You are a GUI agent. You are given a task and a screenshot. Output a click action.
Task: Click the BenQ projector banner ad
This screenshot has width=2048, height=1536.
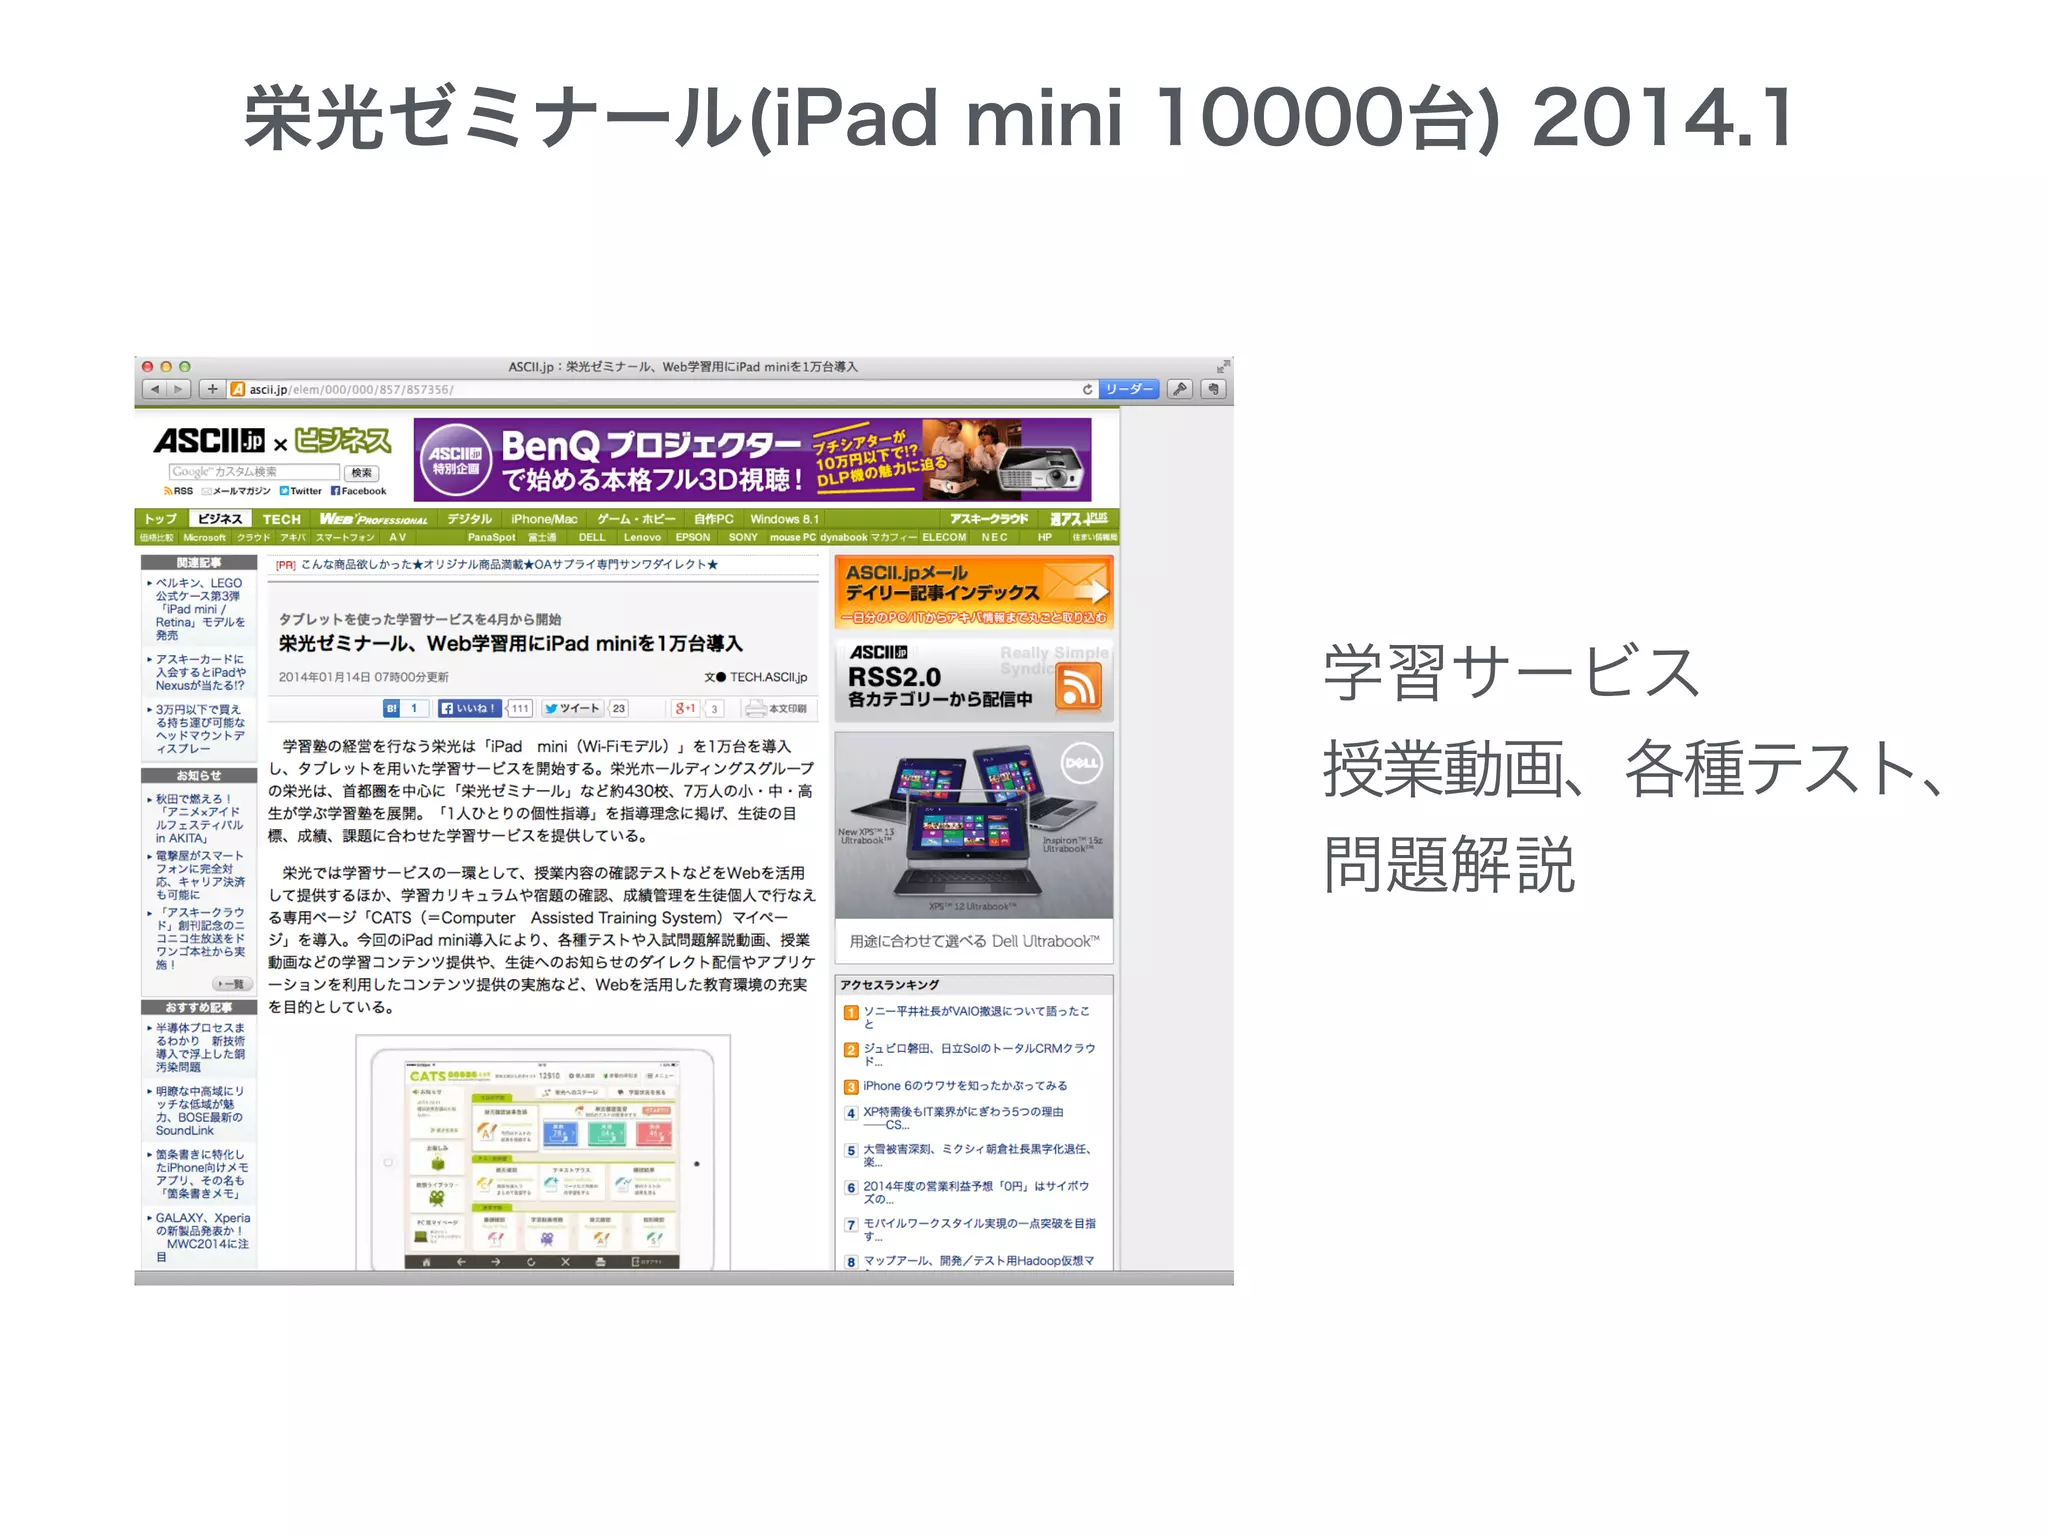(x=752, y=460)
